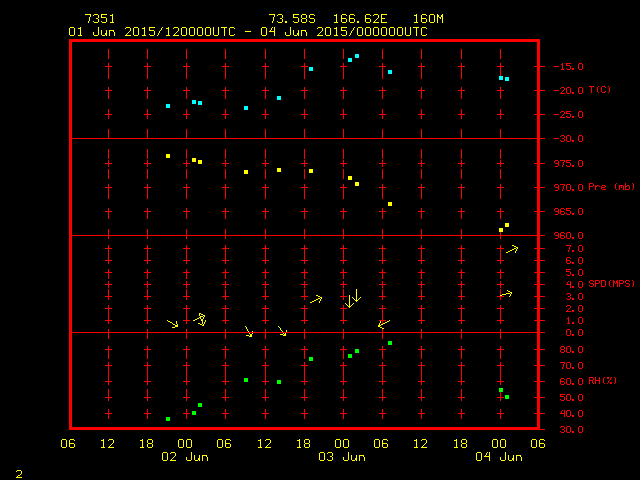
Task: Click the station ID 7351 in the header
Action: click(x=99, y=19)
